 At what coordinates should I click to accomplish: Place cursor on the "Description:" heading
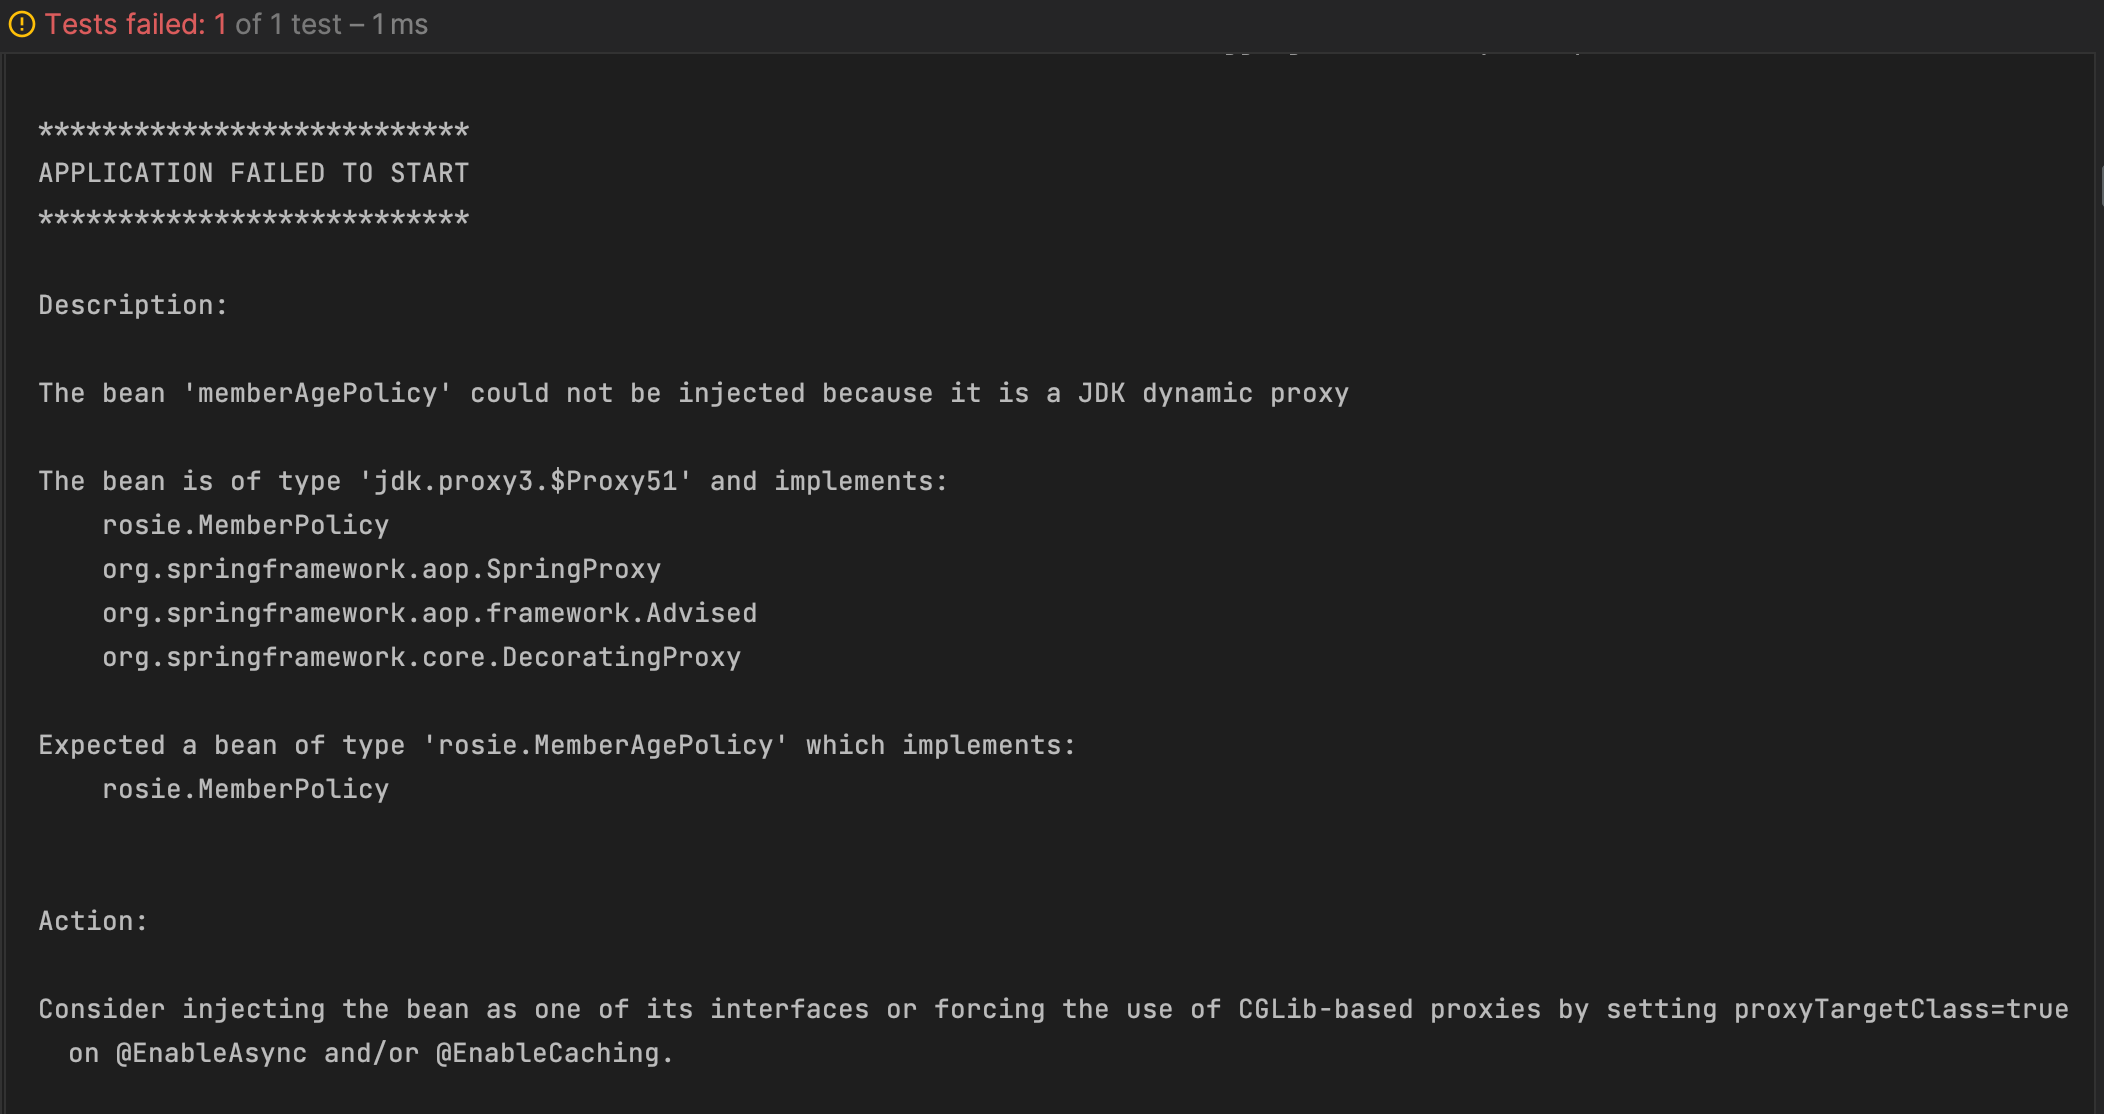point(133,305)
